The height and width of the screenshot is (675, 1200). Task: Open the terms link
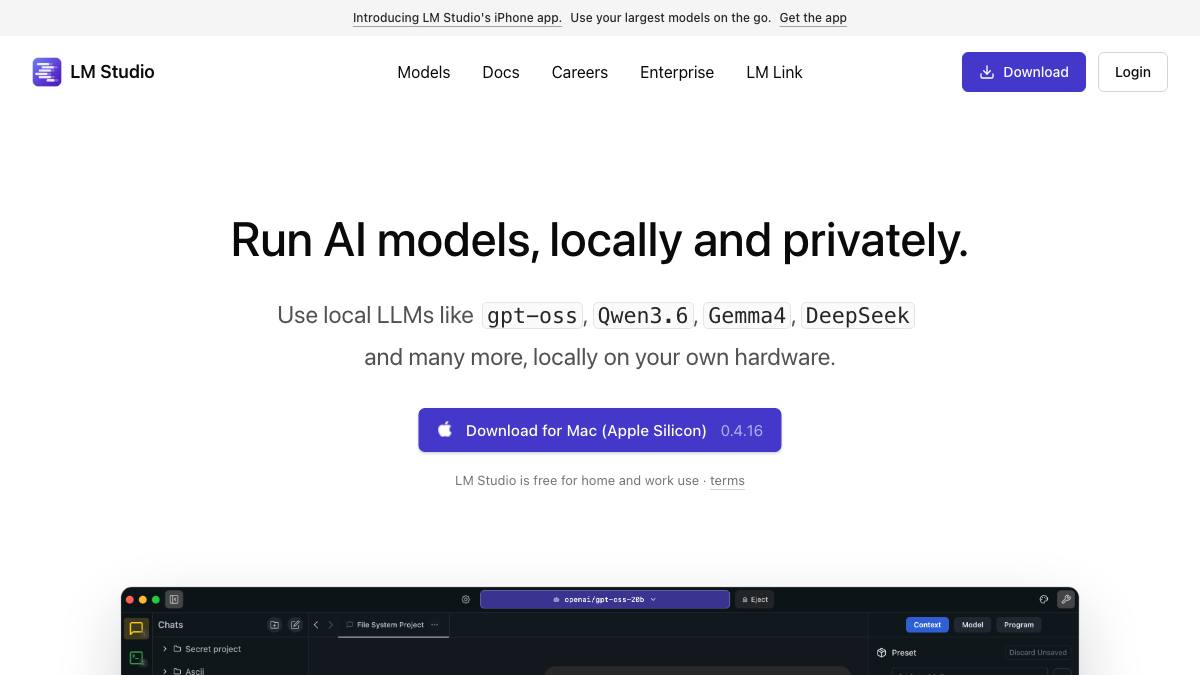(x=727, y=481)
